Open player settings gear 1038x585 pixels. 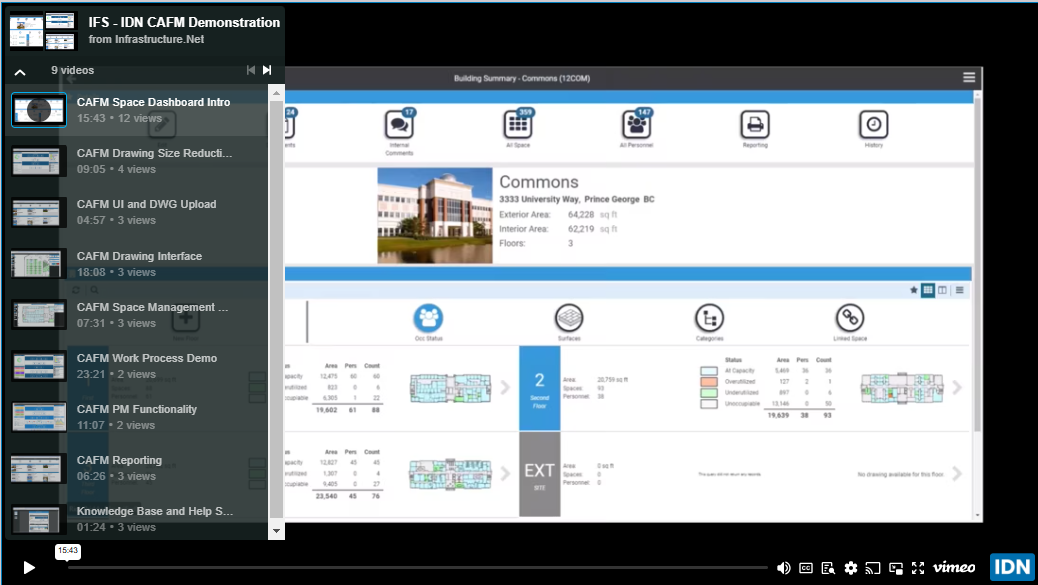851,568
